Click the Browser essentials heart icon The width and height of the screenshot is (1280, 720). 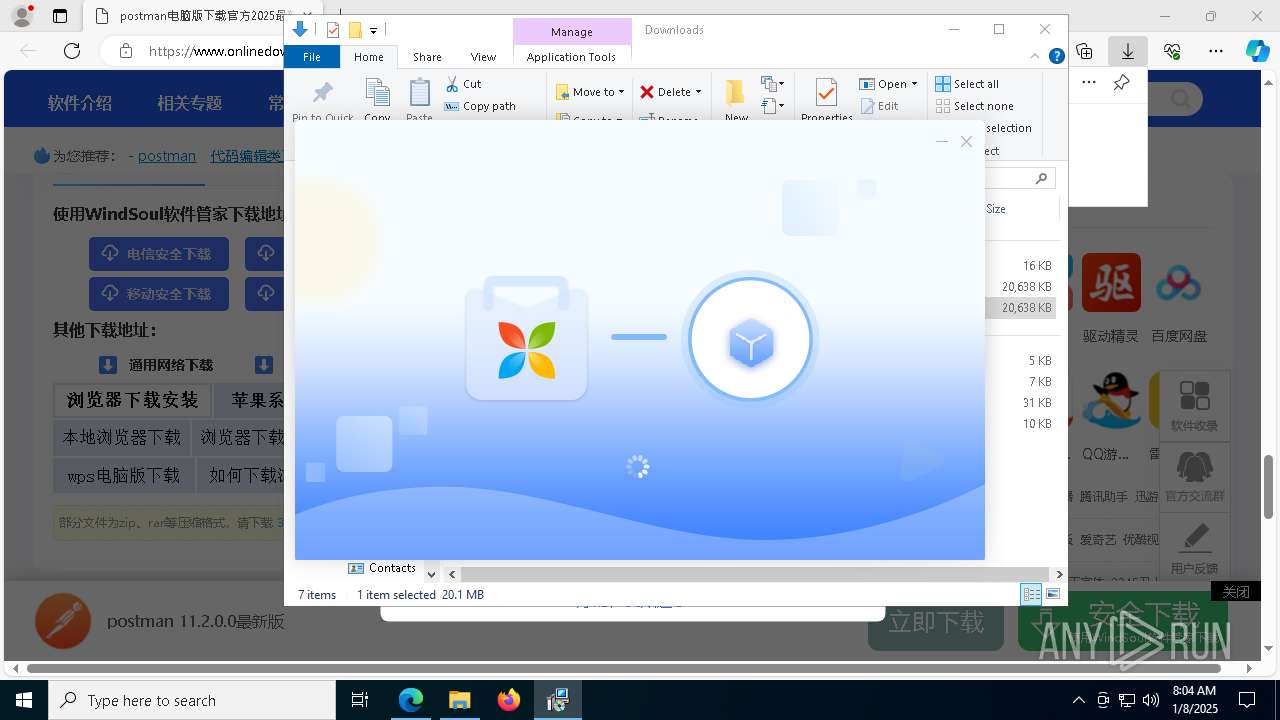[1172, 50]
